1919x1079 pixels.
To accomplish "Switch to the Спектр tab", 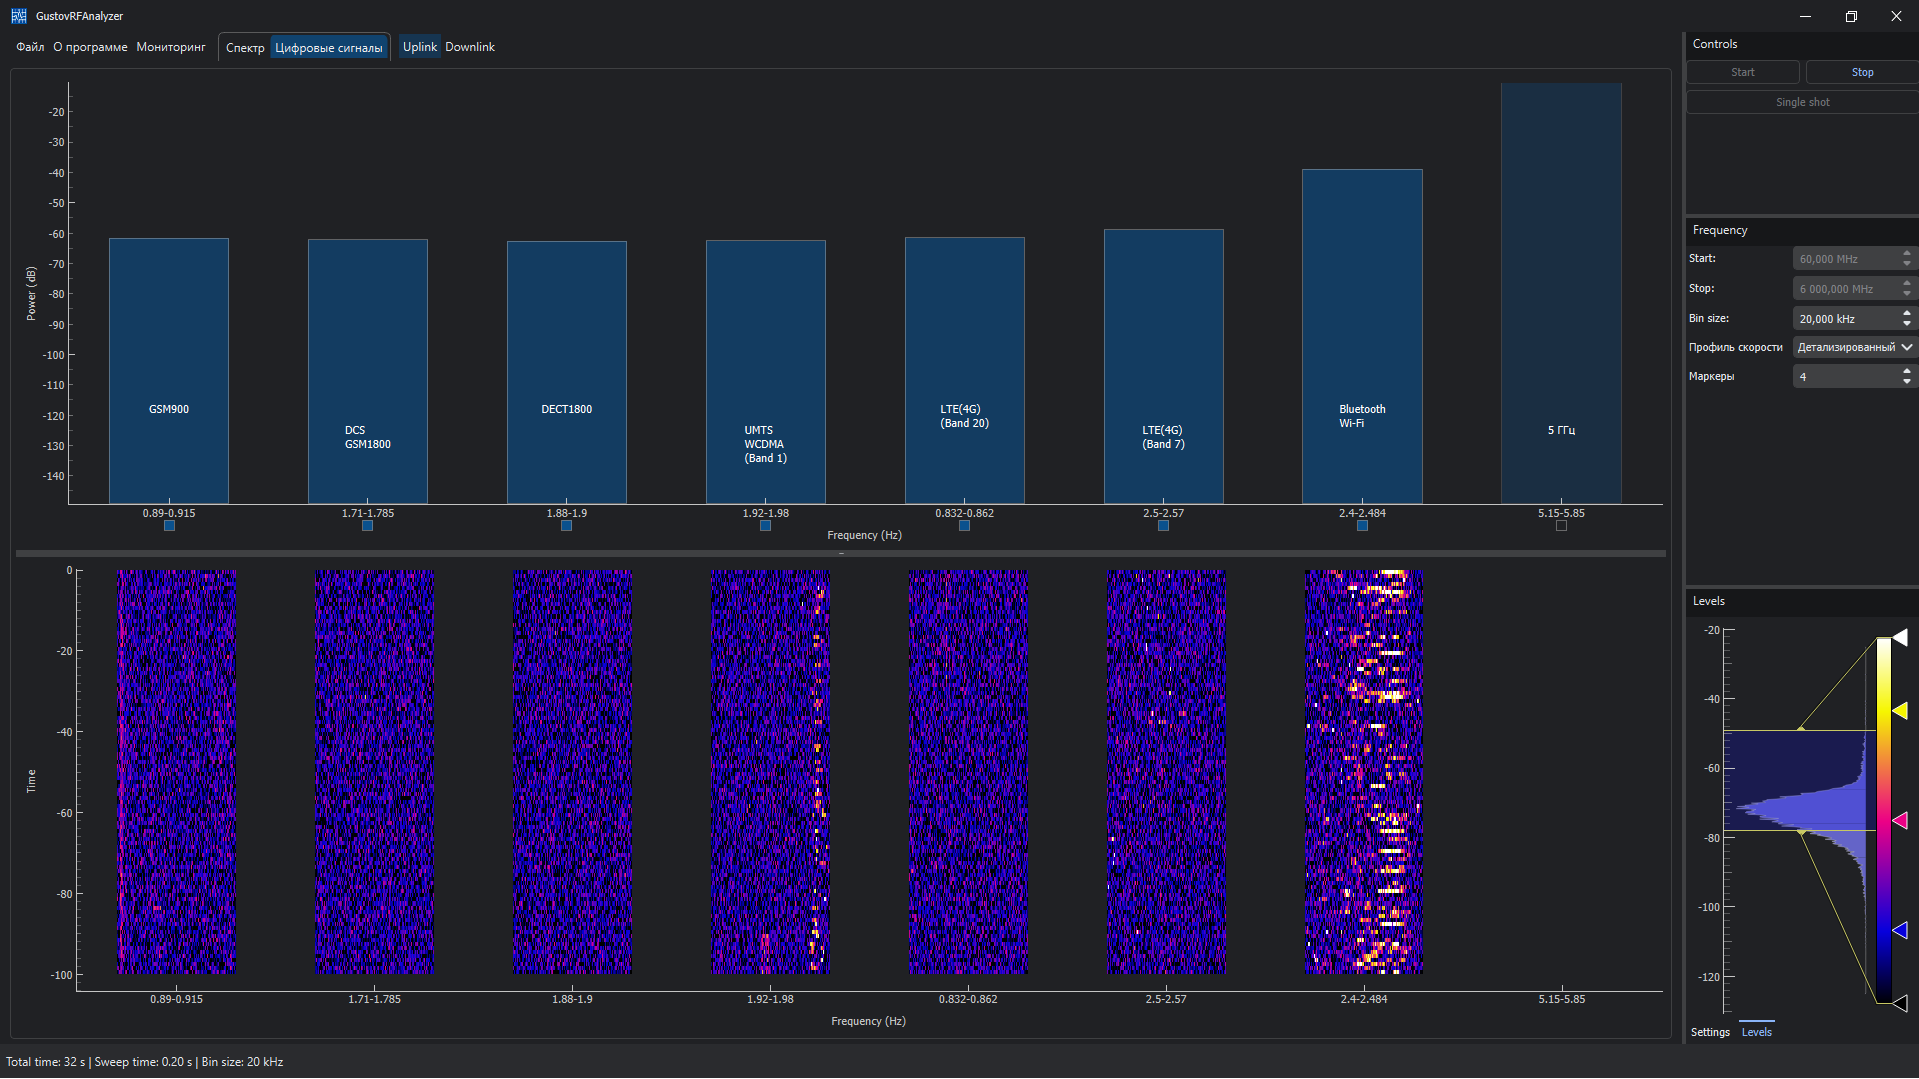I will pyautogui.click(x=245, y=48).
